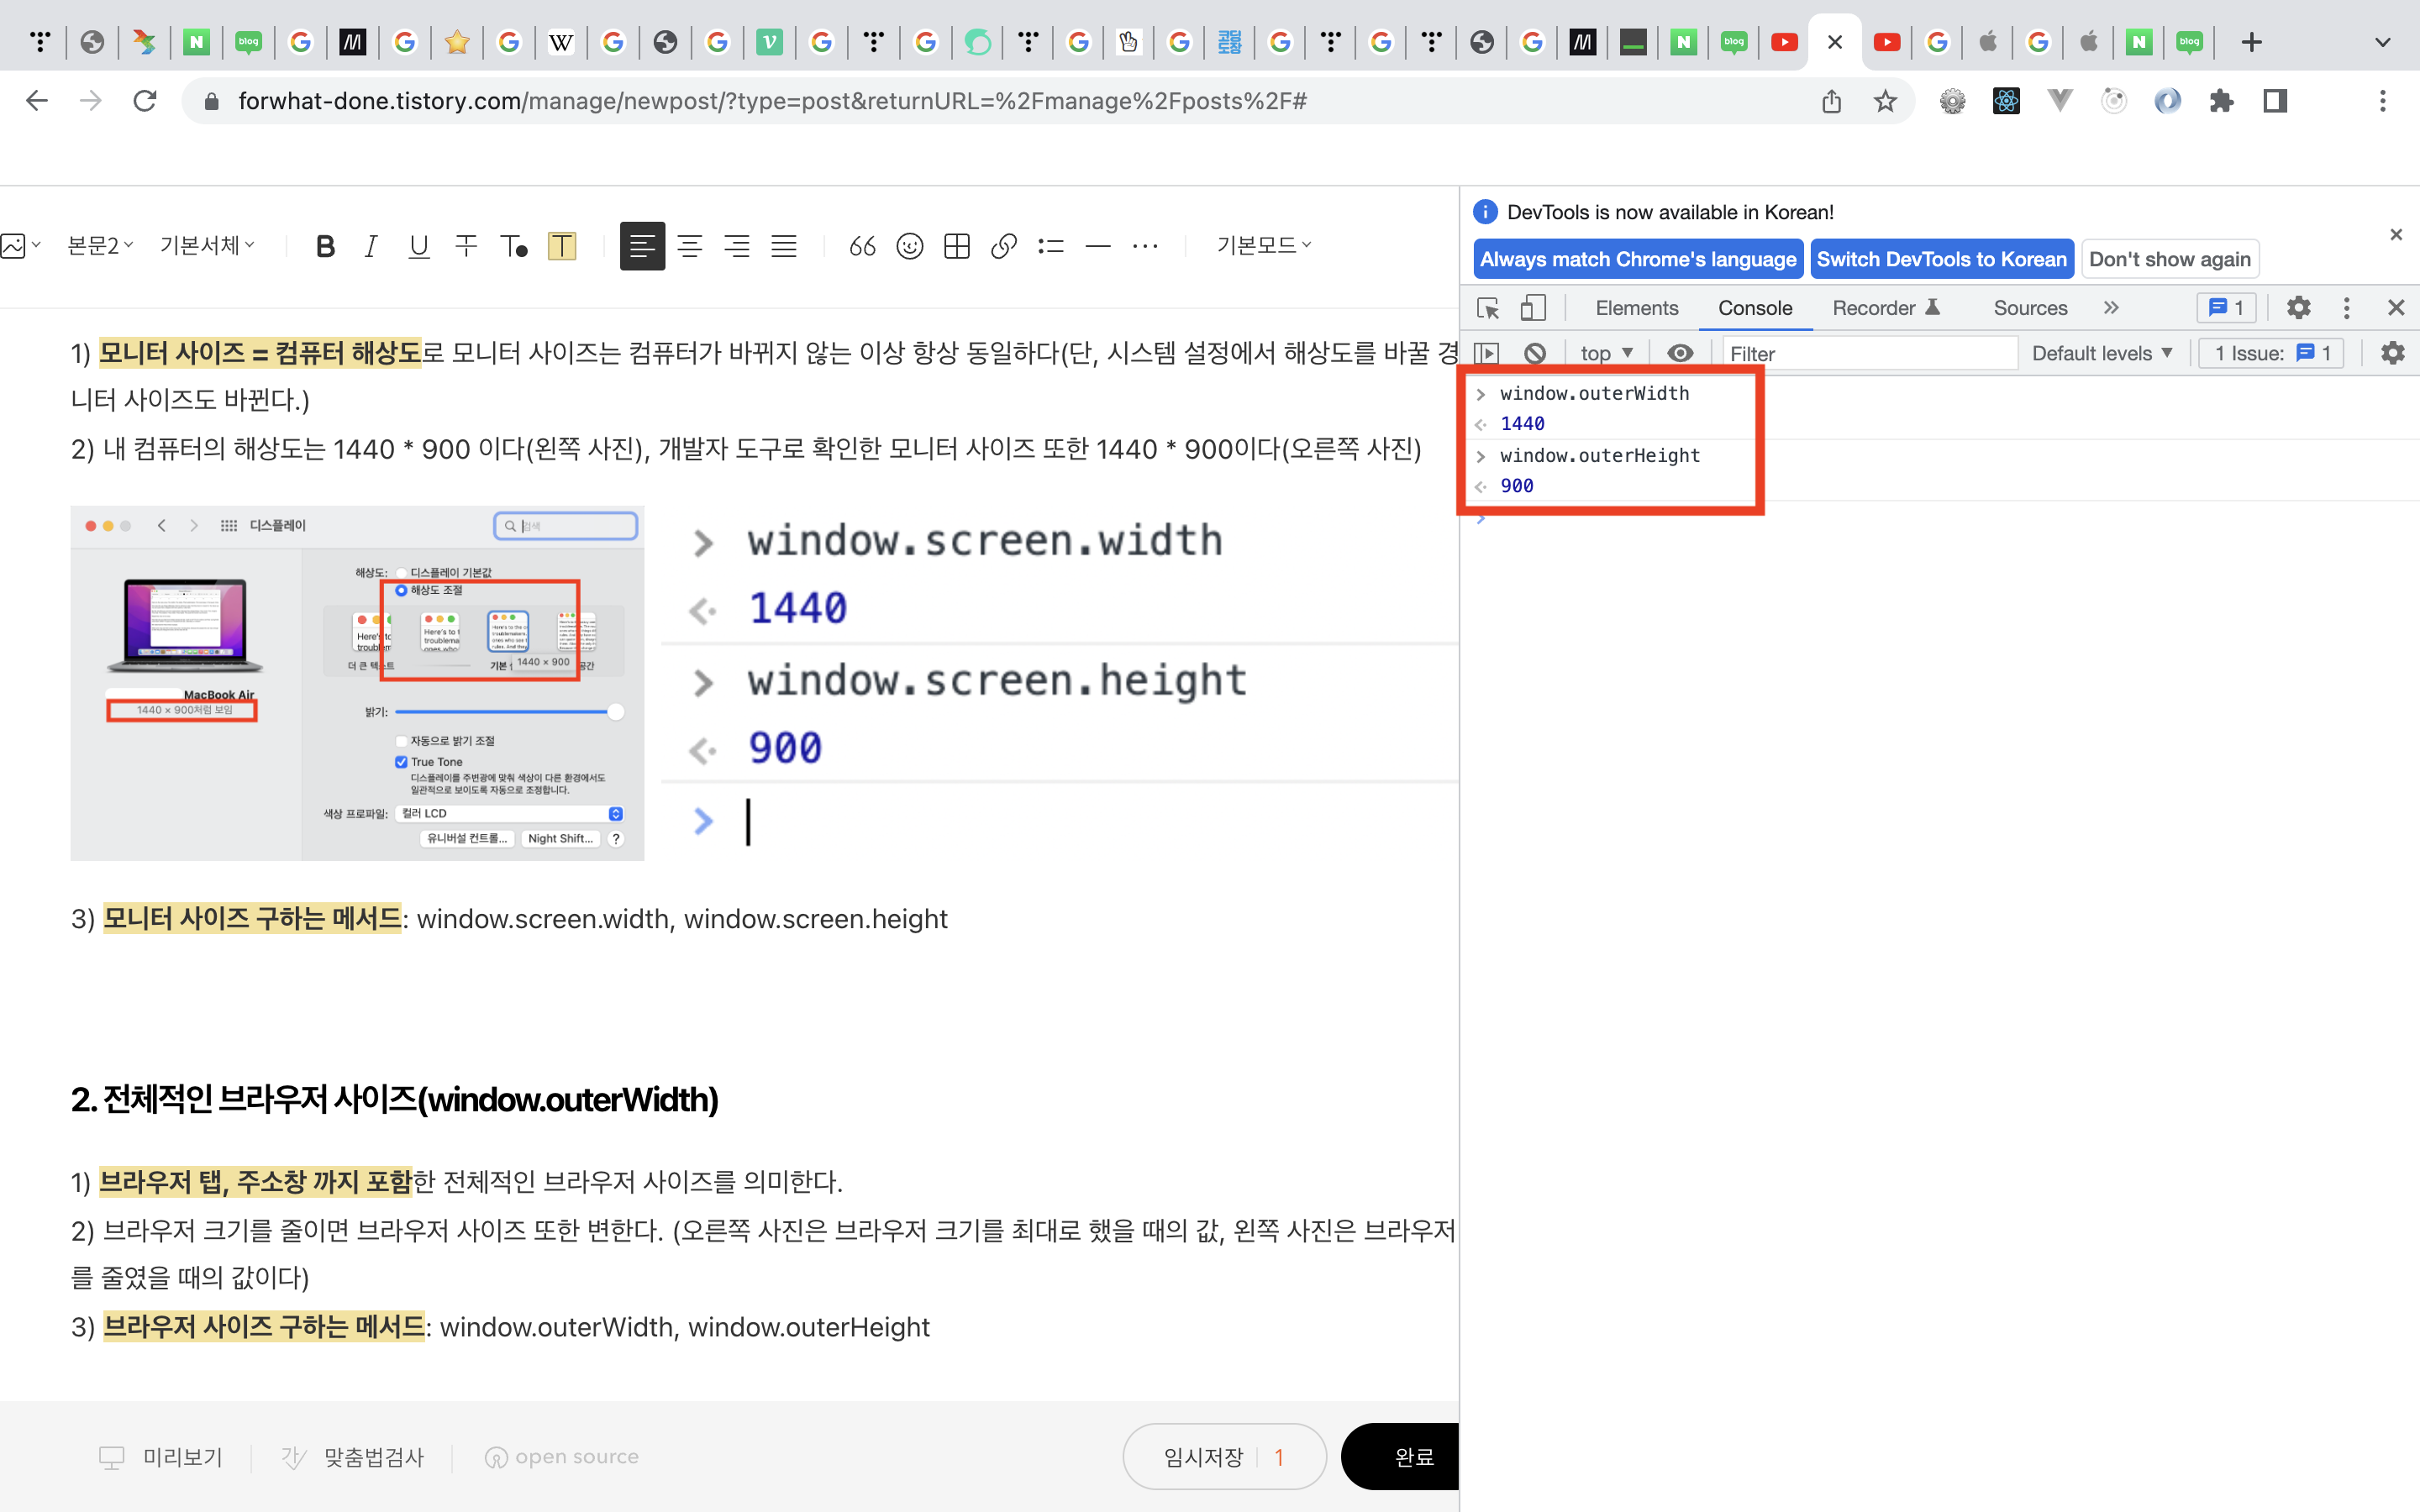The width and height of the screenshot is (2420, 1512).
Task: Add a hyperlink using the link icon
Action: 1003,246
